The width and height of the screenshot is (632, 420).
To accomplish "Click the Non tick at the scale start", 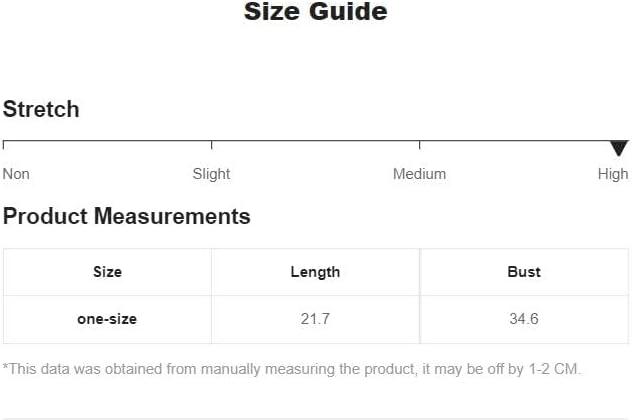I will tap(3, 145).
